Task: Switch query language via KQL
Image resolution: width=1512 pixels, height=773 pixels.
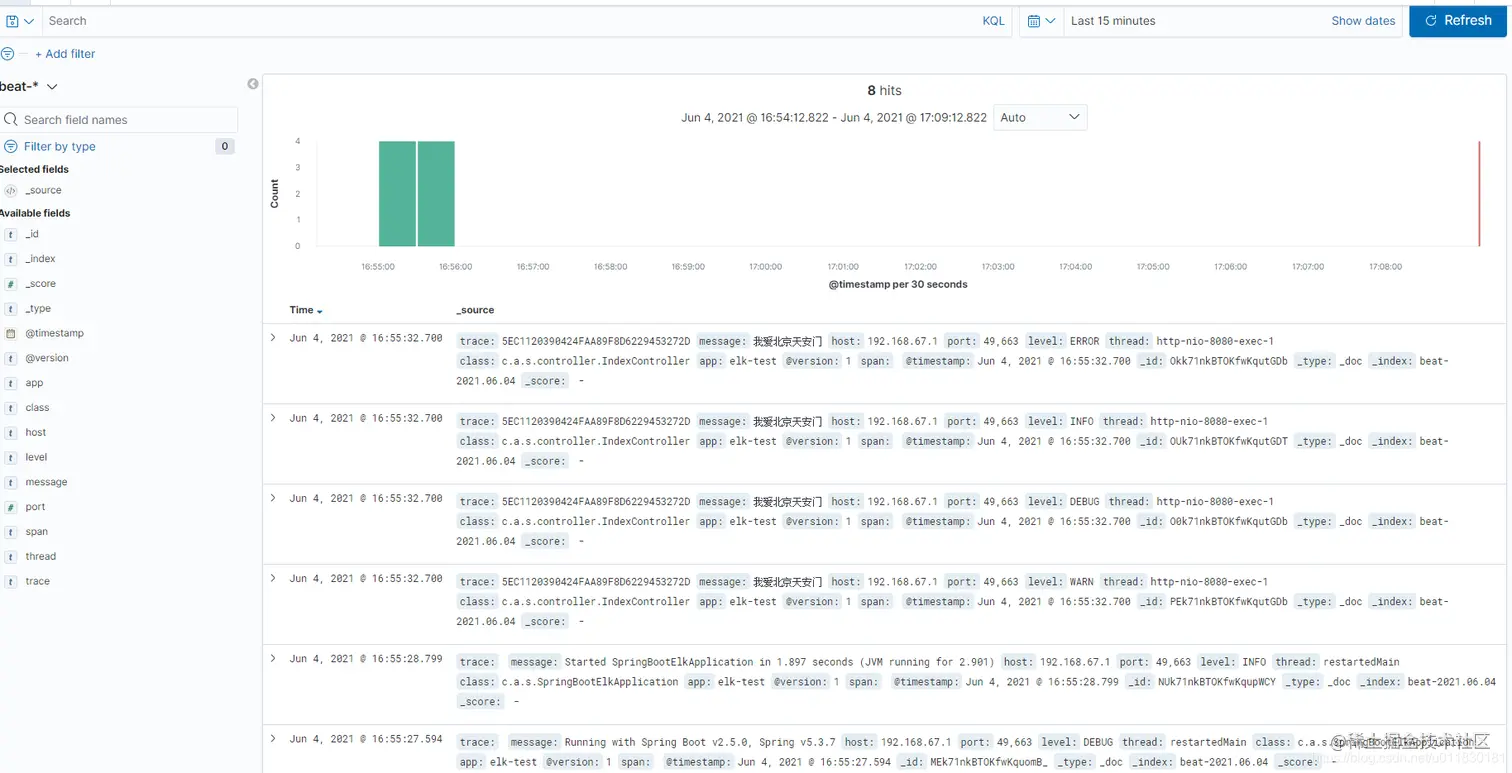Action: pos(993,21)
